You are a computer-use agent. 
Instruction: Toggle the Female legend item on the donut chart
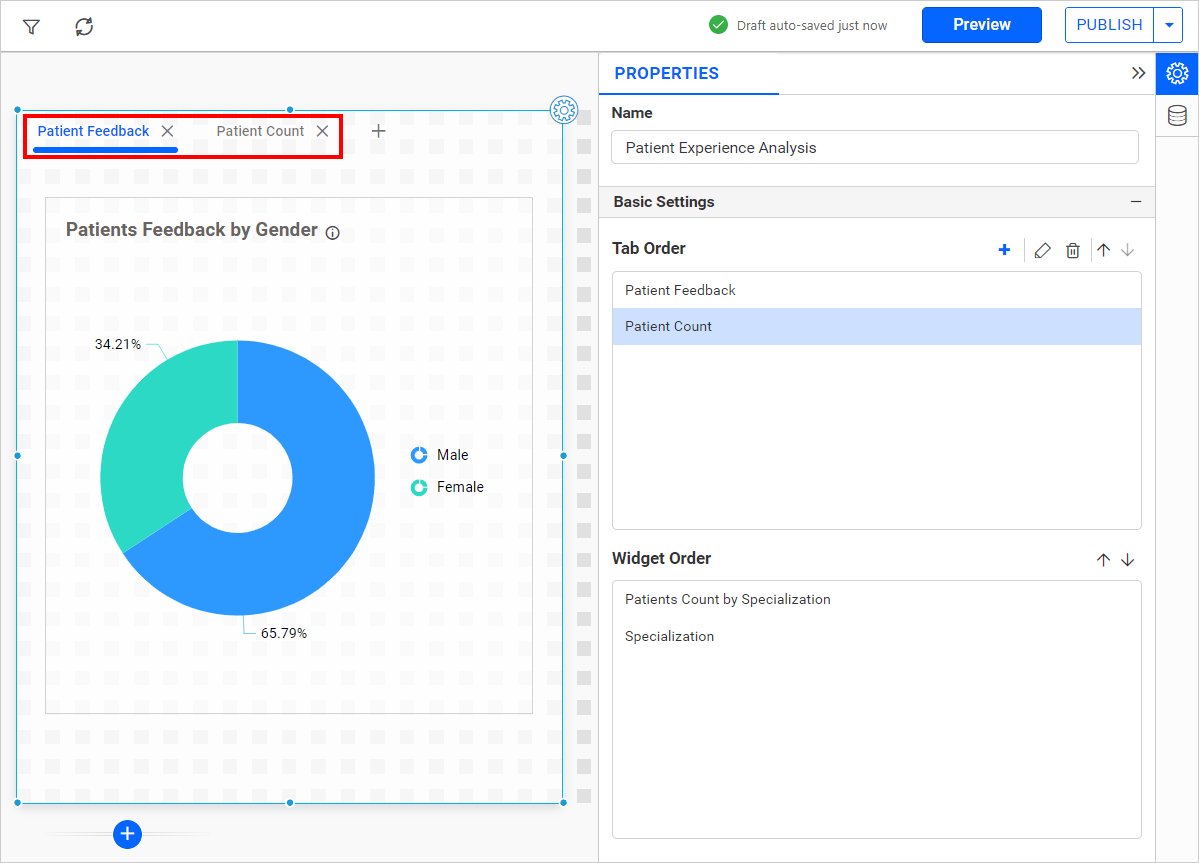click(x=446, y=487)
